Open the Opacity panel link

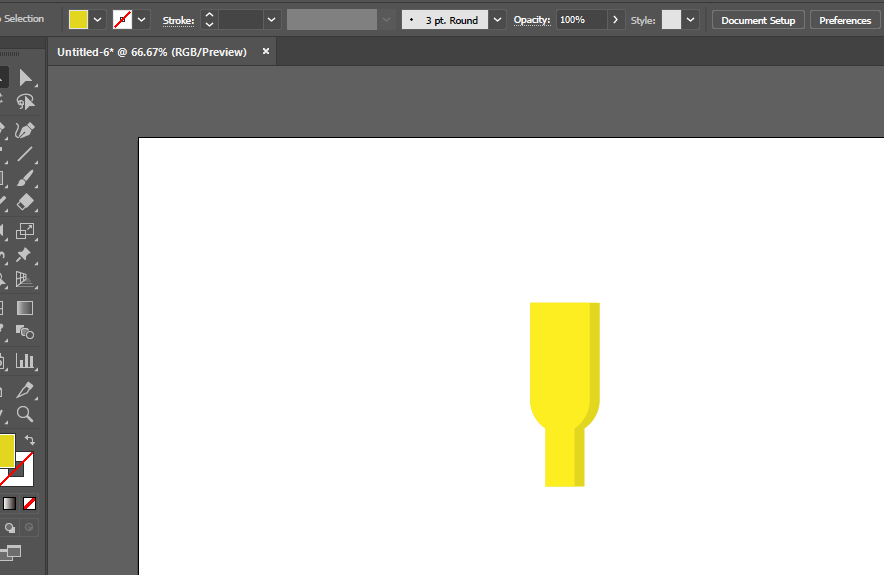click(x=532, y=20)
